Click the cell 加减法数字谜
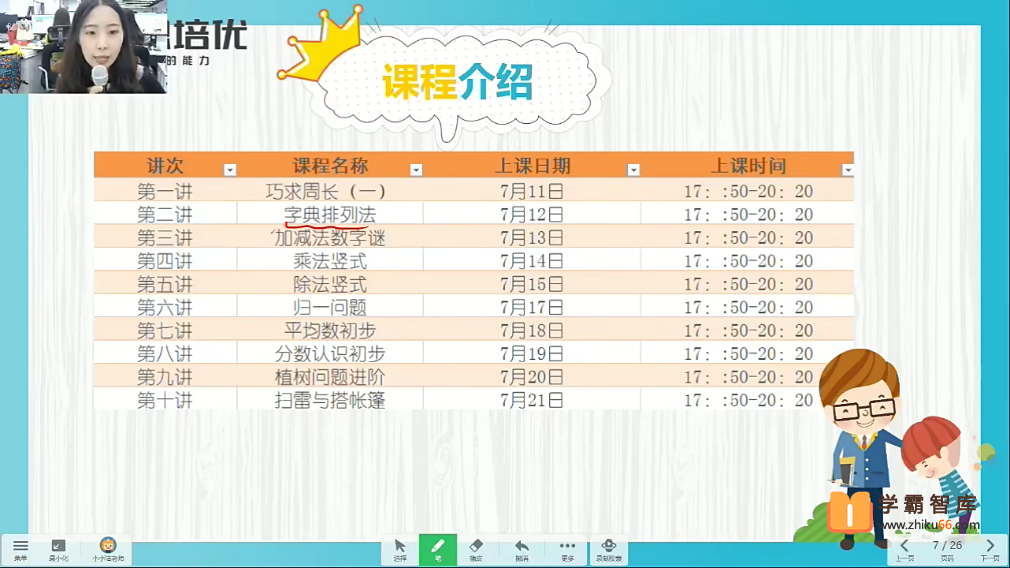The width and height of the screenshot is (1010, 568). click(x=330, y=238)
